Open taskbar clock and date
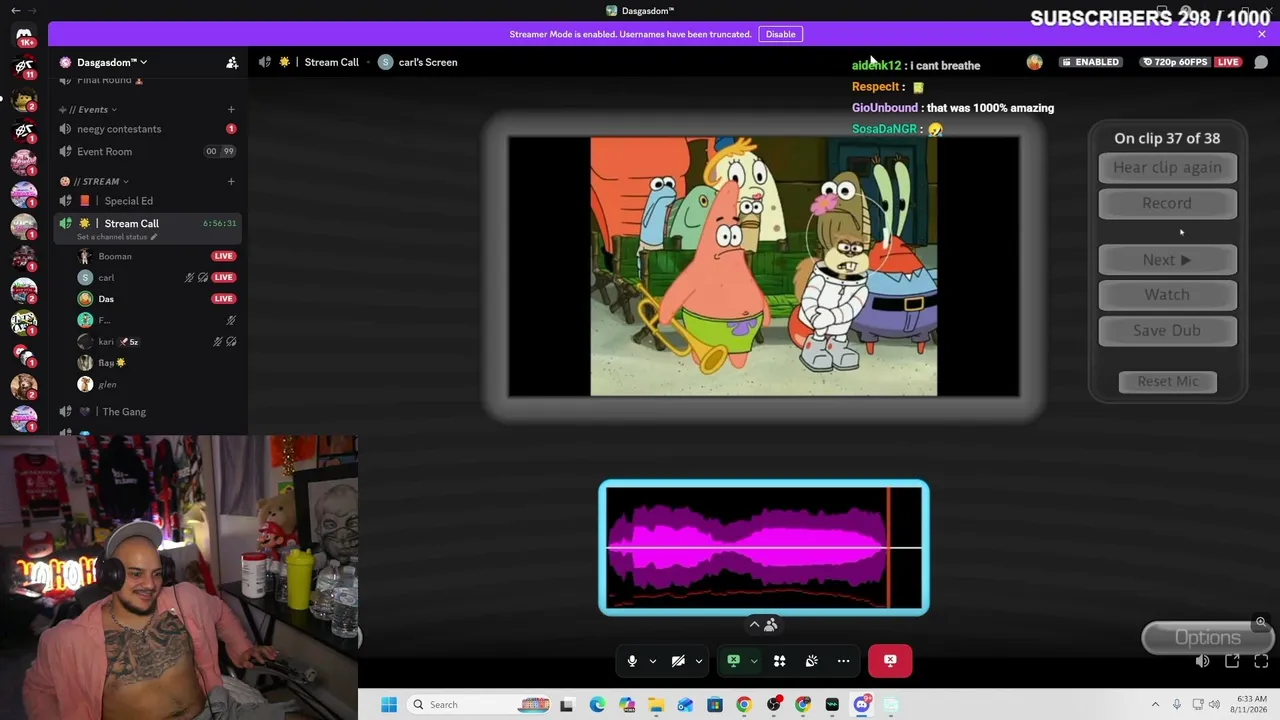This screenshot has height=720, width=1280. click(x=1251, y=705)
